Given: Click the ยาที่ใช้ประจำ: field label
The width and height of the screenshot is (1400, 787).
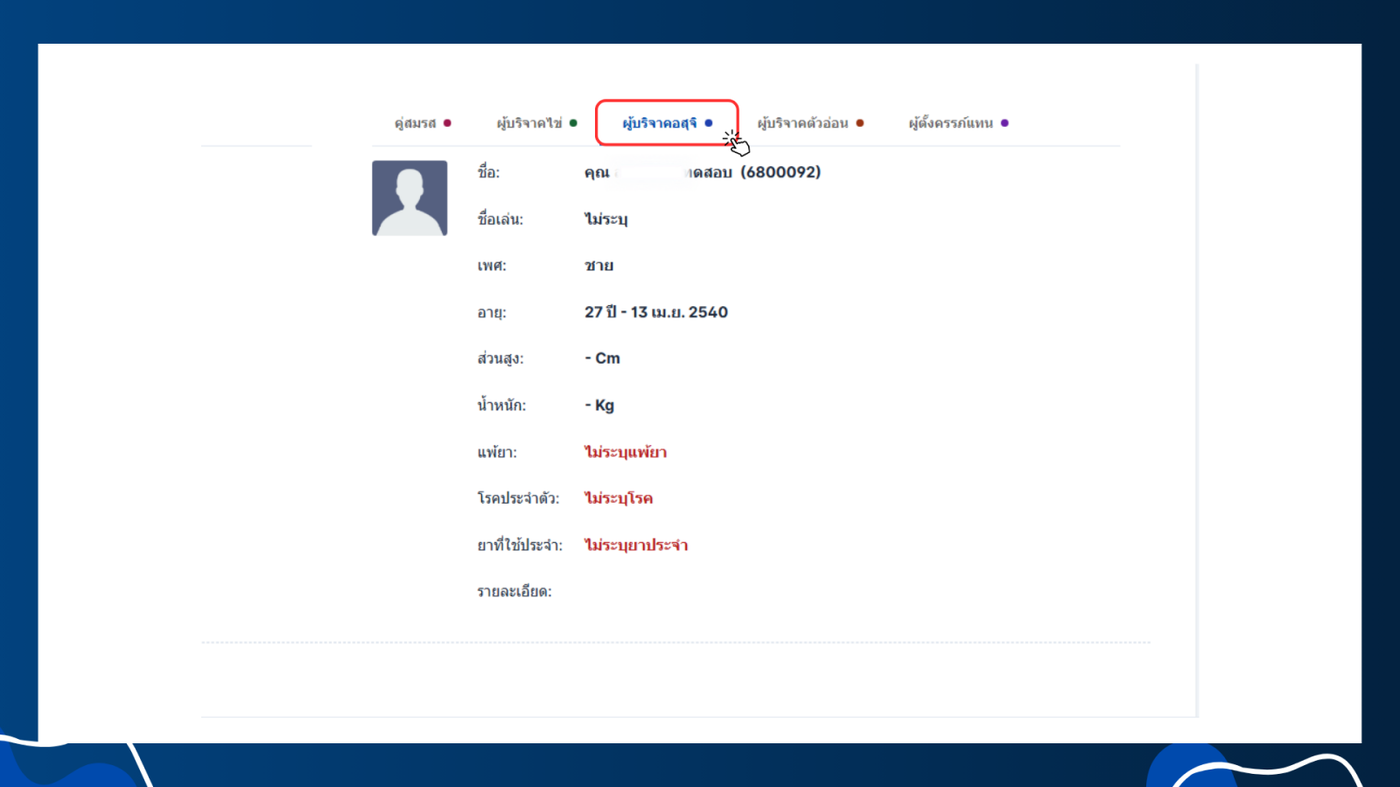Looking at the screenshot, I should pos(520,545).
